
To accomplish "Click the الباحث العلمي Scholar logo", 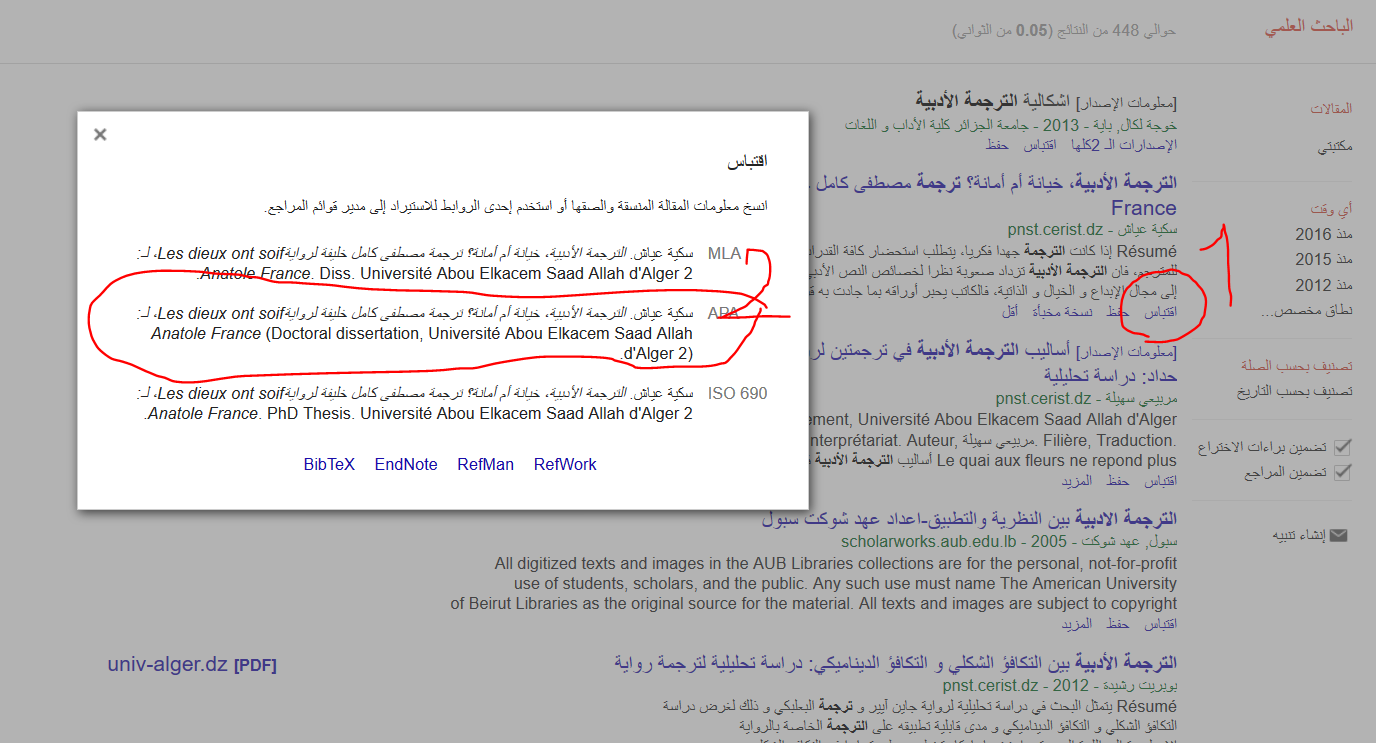I will 1309,27.
